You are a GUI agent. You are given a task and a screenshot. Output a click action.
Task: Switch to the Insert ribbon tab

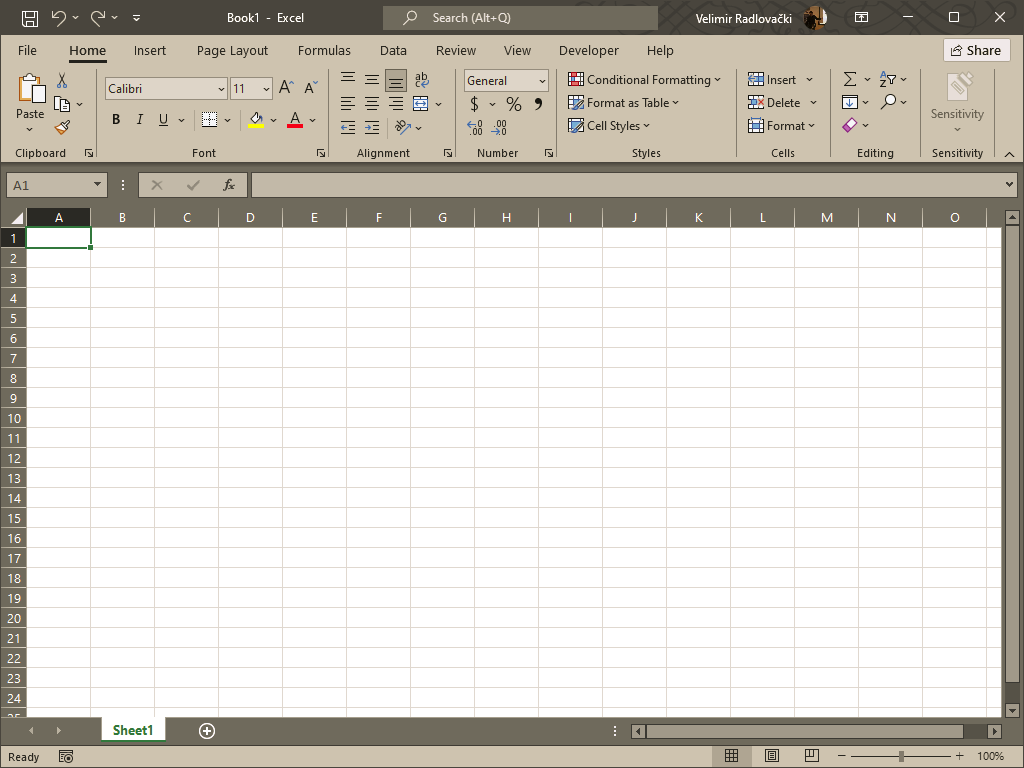tap(150, 50)
